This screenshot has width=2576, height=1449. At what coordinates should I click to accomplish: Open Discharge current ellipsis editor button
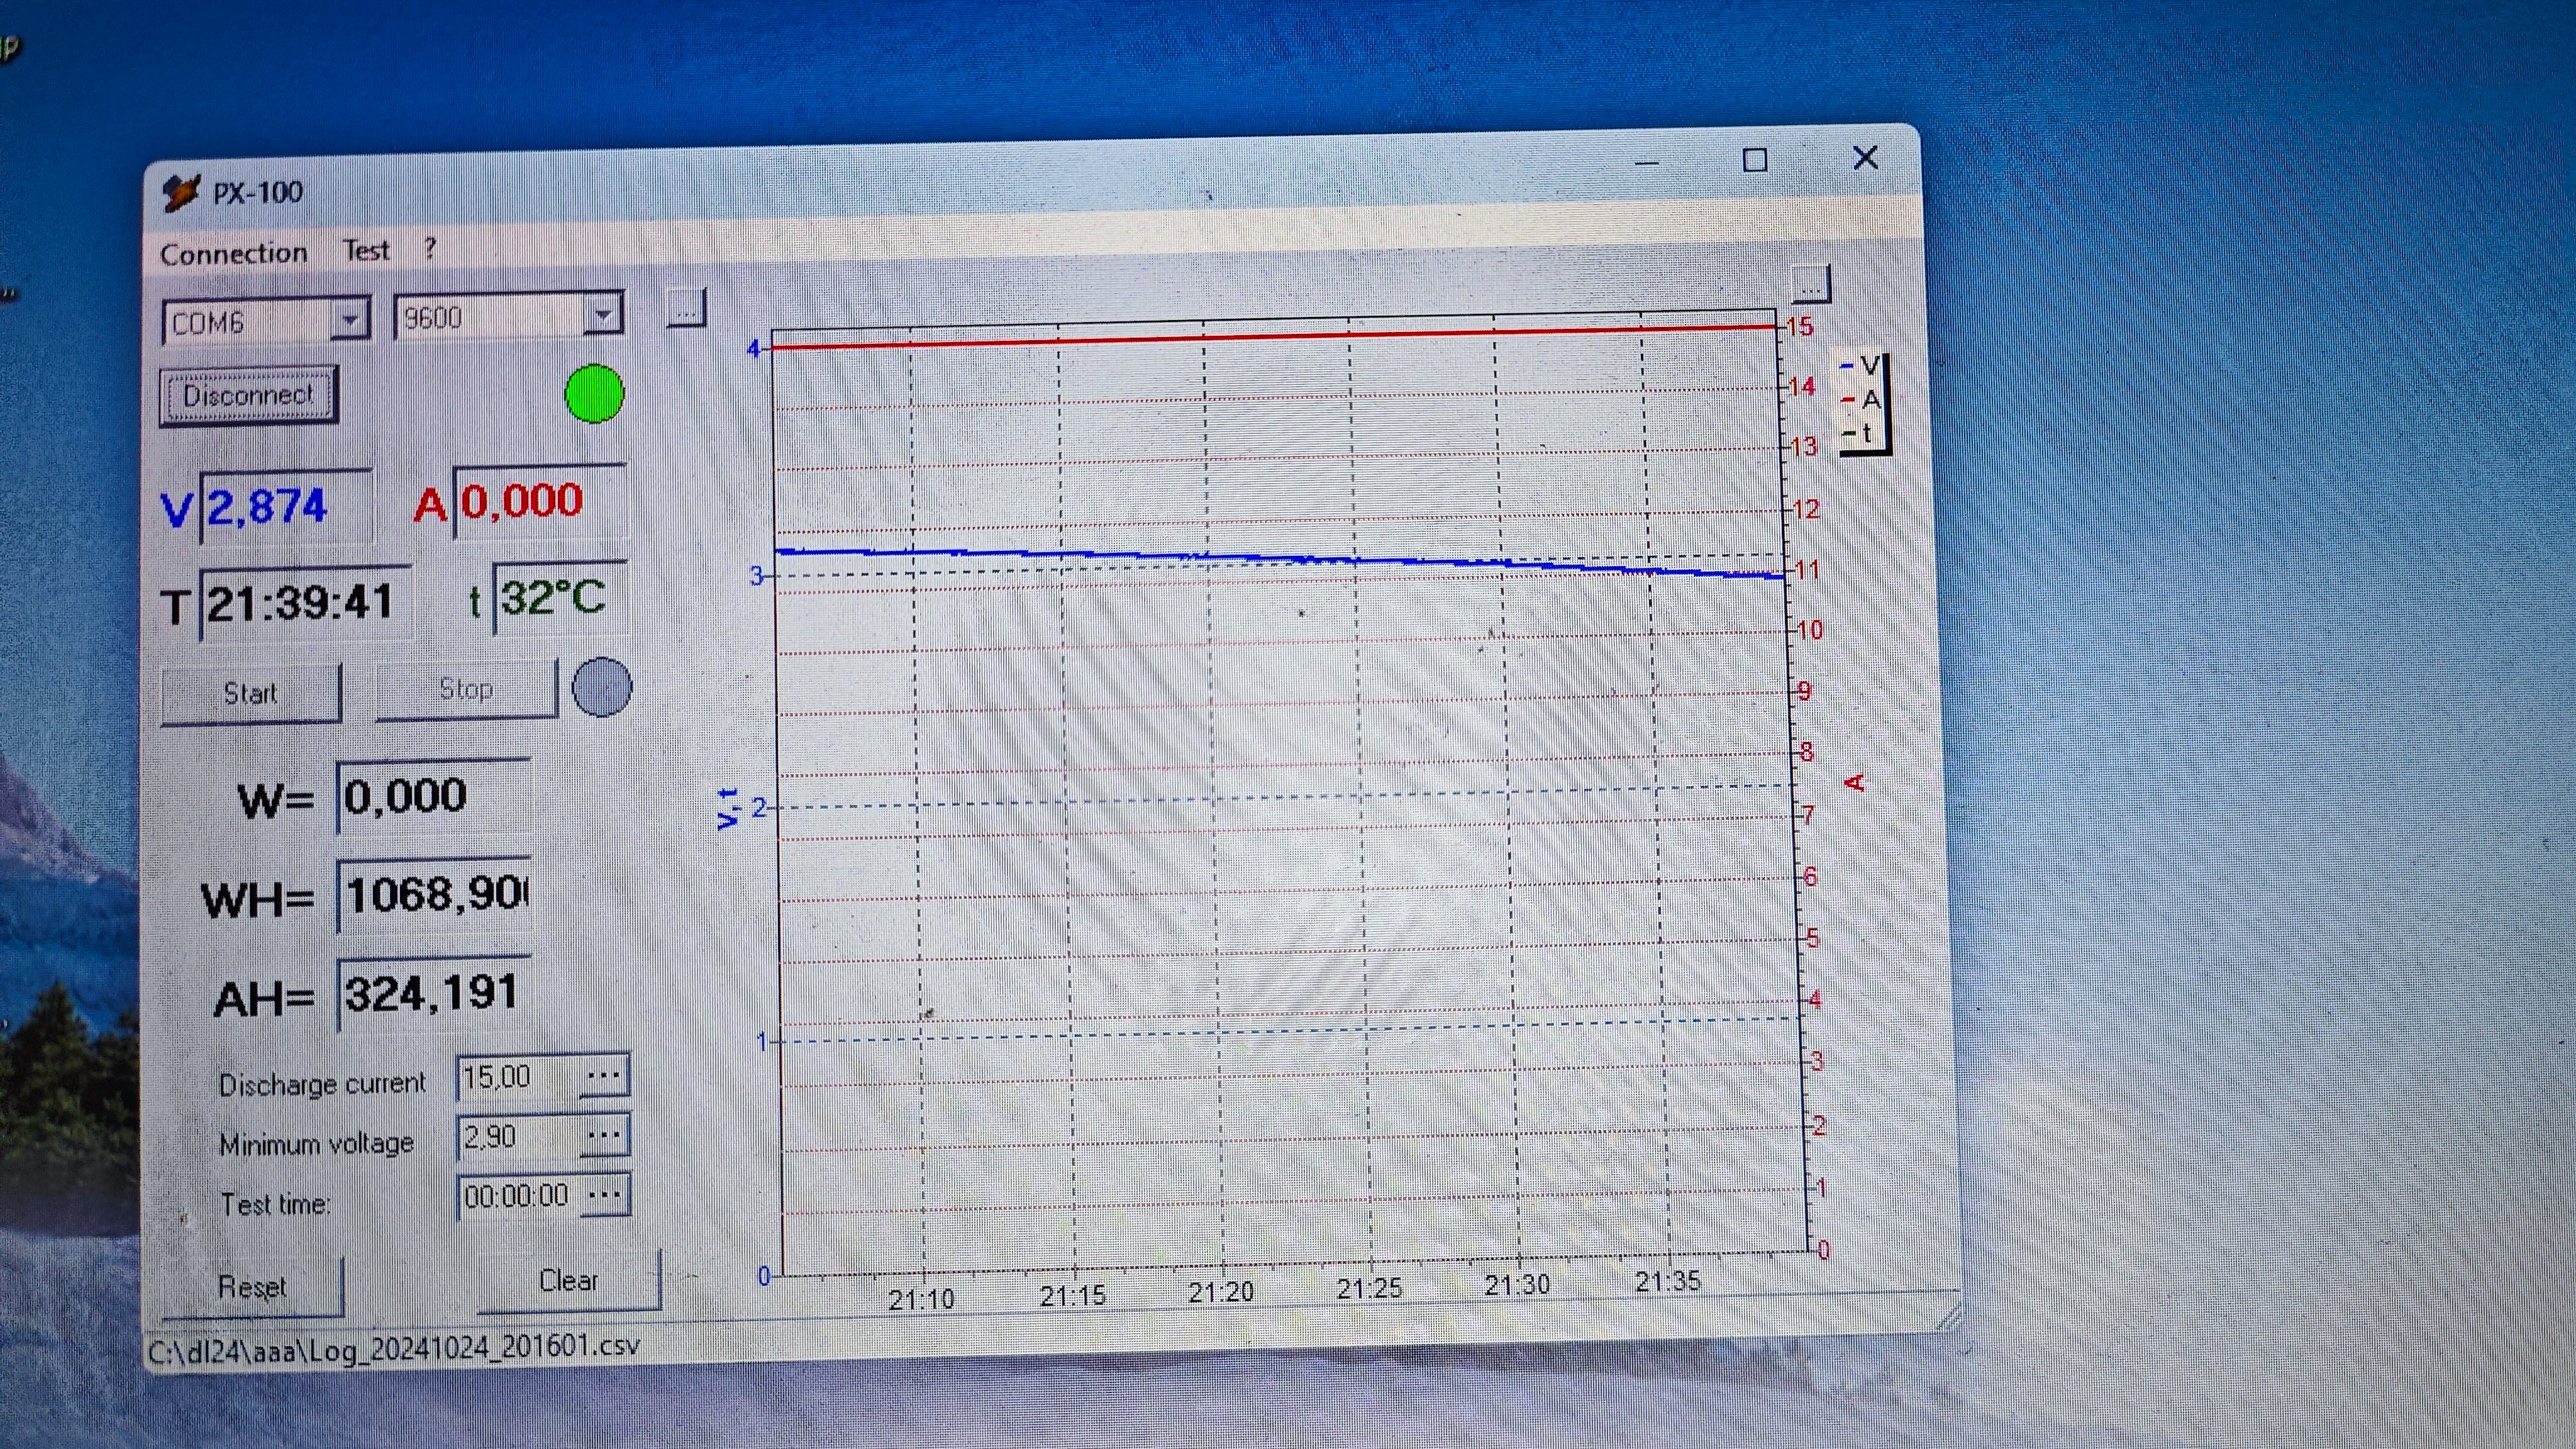(604, 1076)
